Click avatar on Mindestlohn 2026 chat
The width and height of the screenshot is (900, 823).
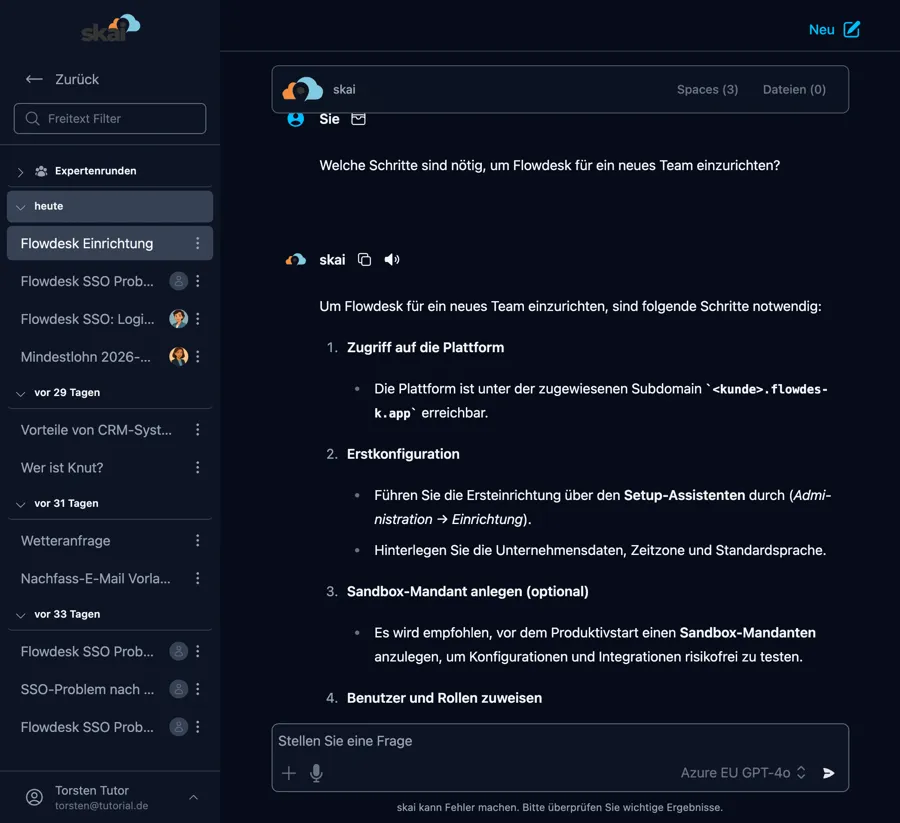[x=179, y=356]
